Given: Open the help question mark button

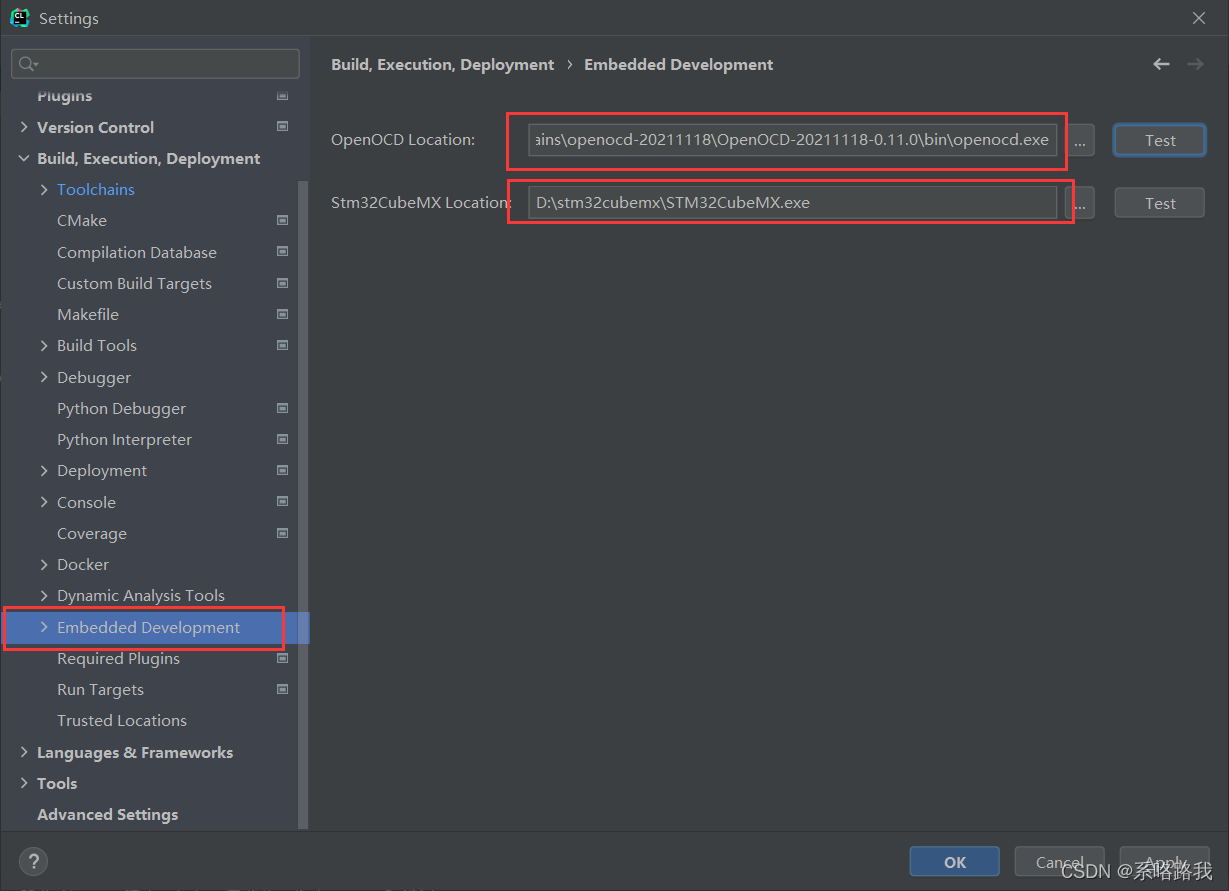Looking at the screenshot, I should tap(33, 862).
